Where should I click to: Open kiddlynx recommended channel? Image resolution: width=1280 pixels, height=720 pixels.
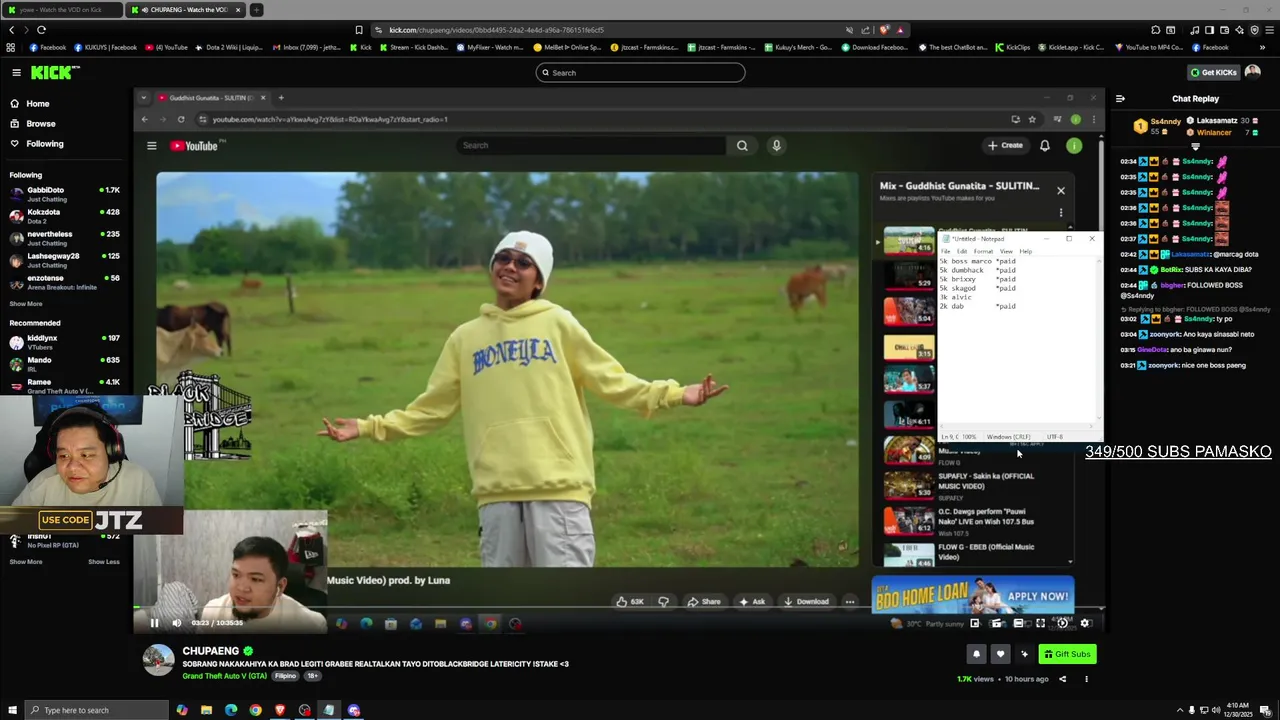click(64, 341)
